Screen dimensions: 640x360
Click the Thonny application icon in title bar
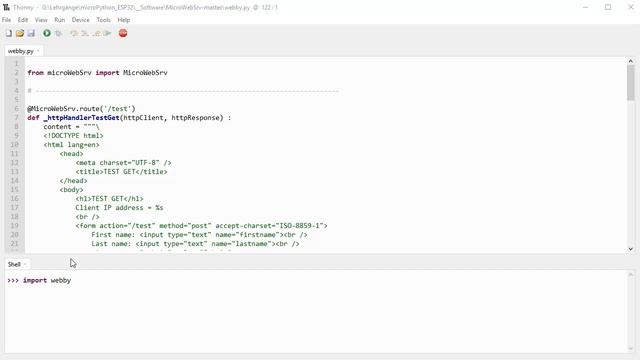(x=6, y=7)
